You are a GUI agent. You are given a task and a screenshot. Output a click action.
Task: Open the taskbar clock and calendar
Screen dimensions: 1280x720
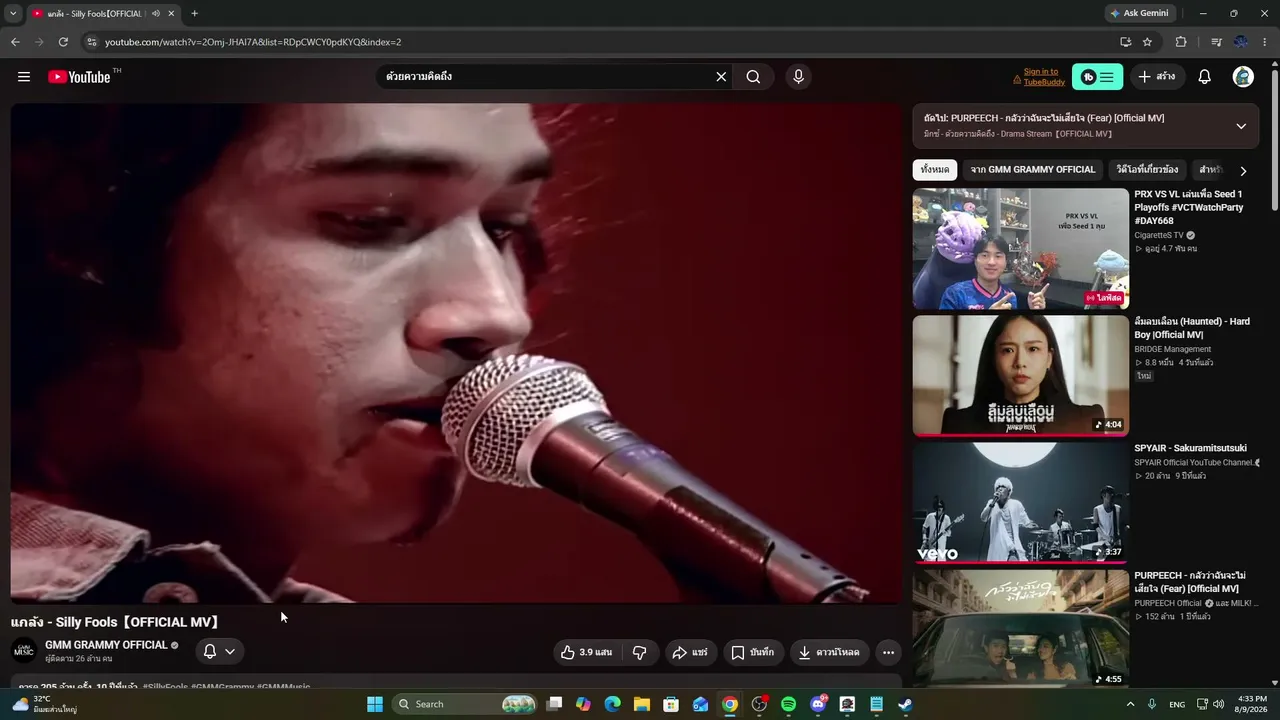point(1252,704)
